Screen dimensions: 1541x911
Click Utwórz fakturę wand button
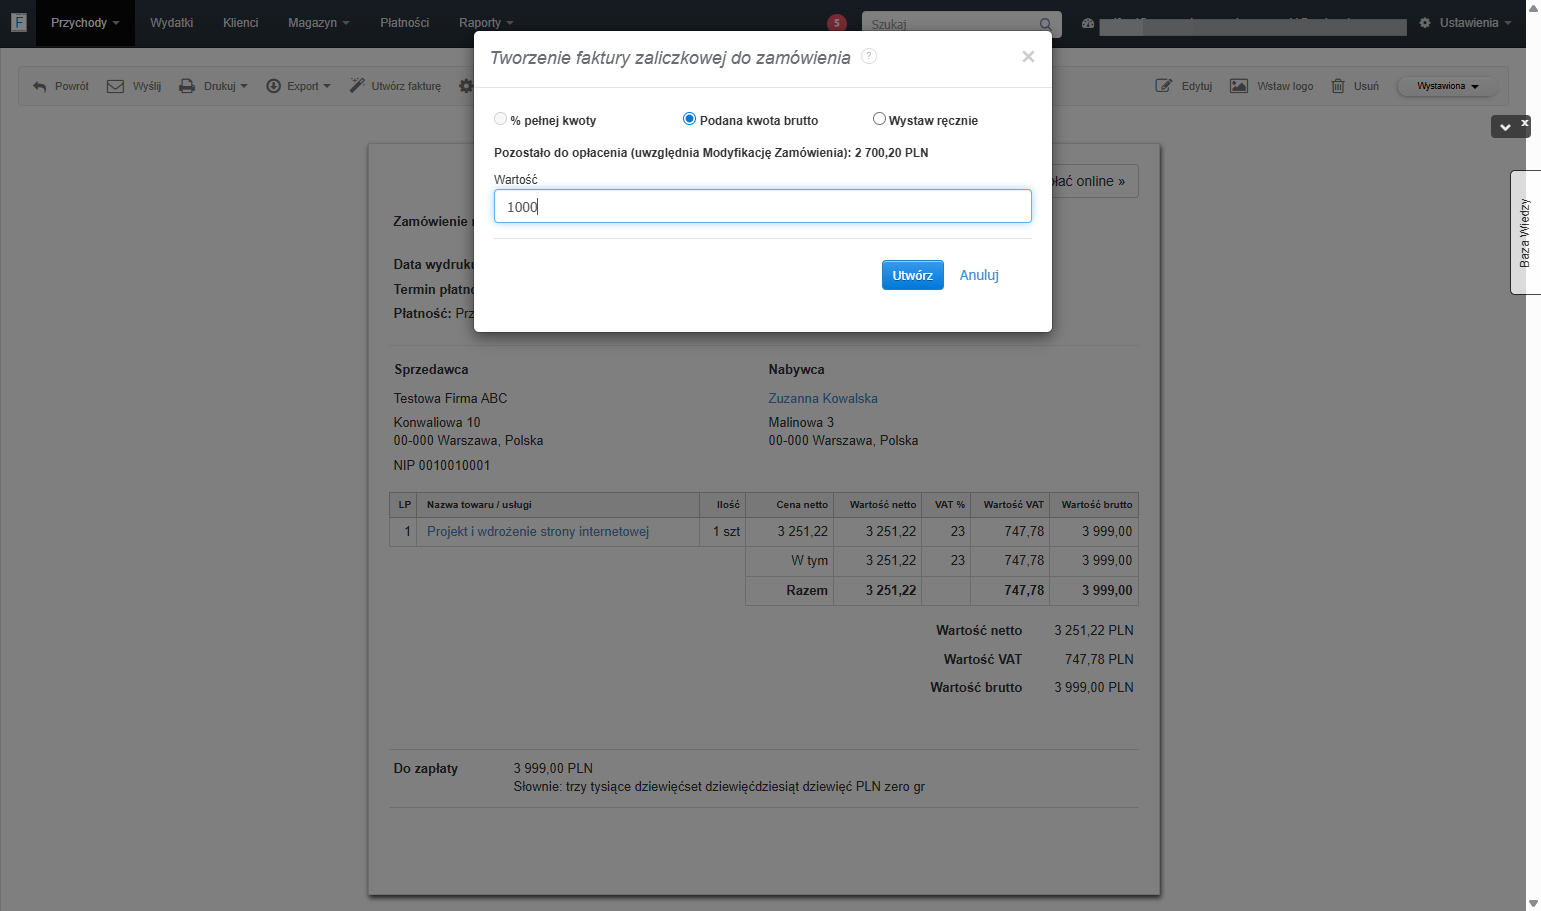click(395, 86)
